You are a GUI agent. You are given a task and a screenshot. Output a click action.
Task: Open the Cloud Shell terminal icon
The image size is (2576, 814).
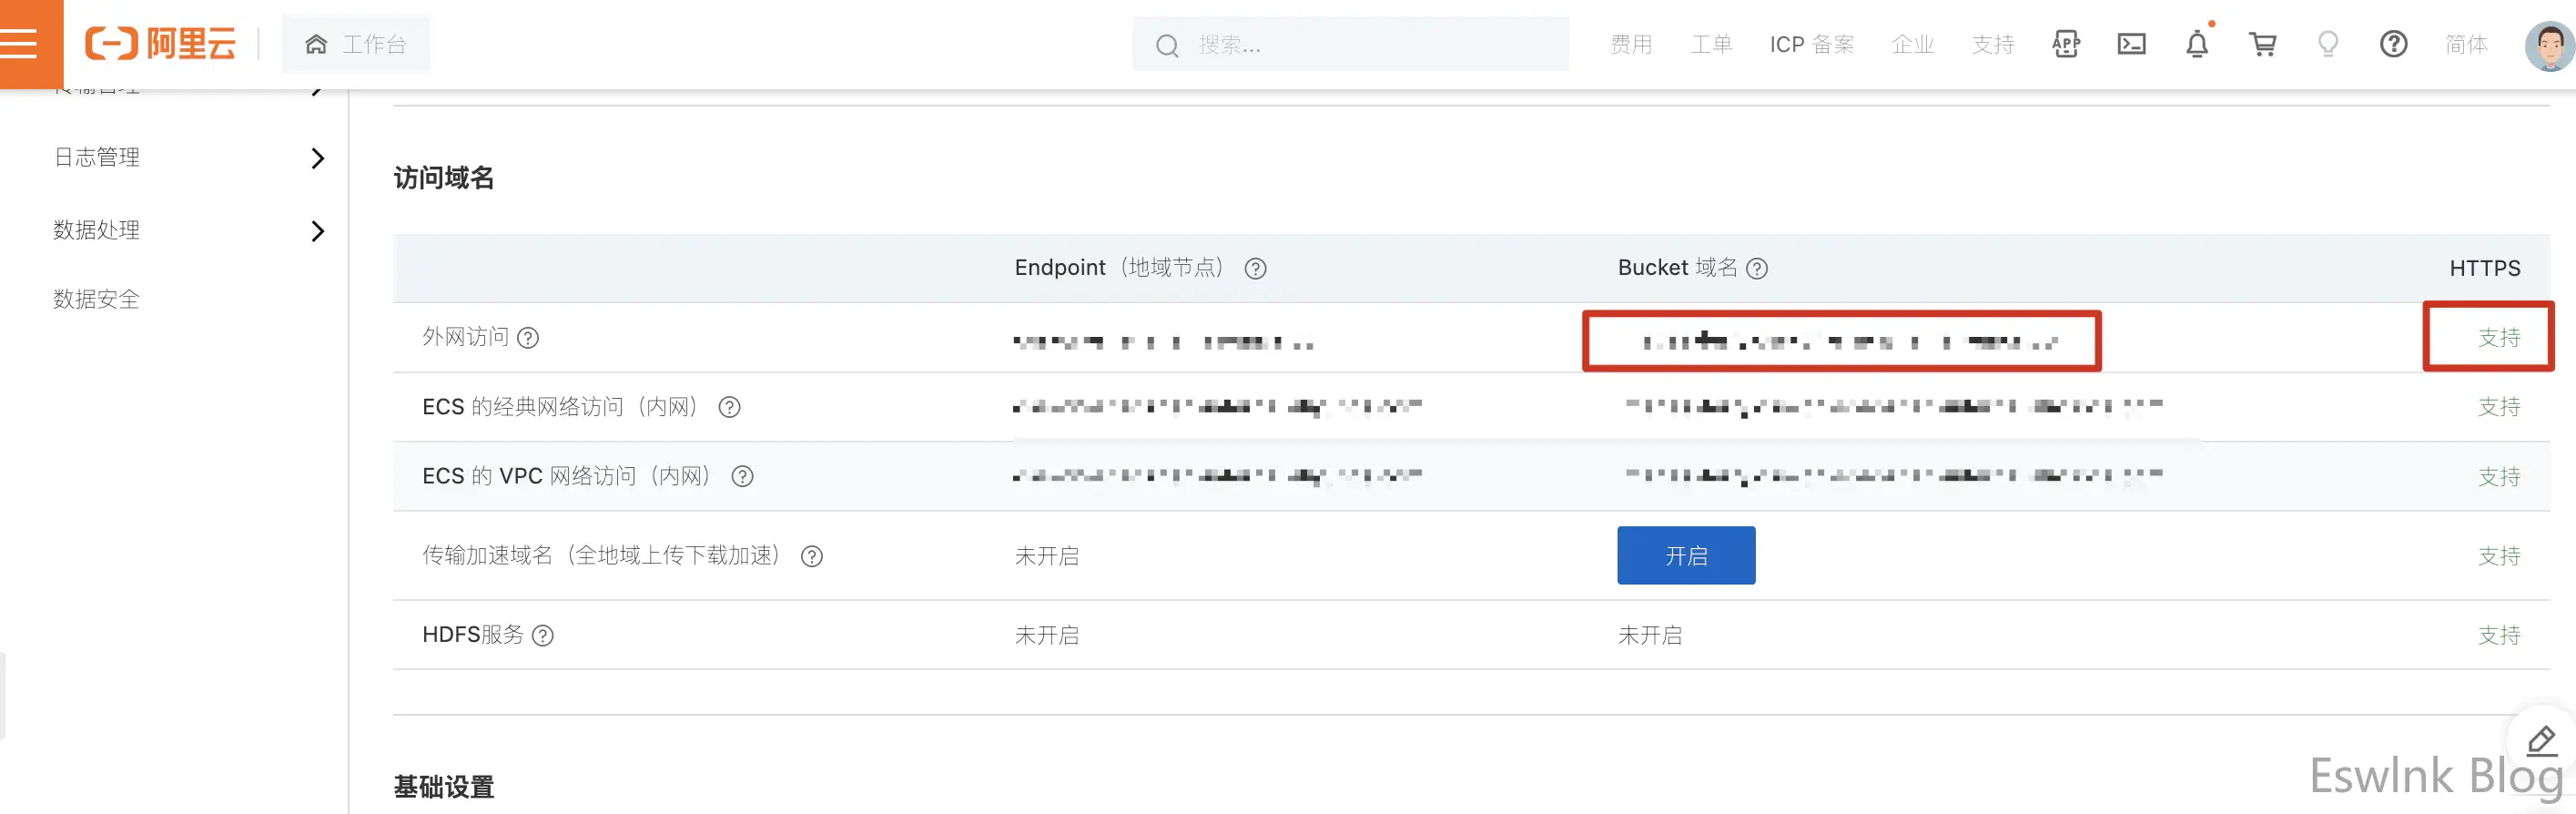tap(2131, 44)
